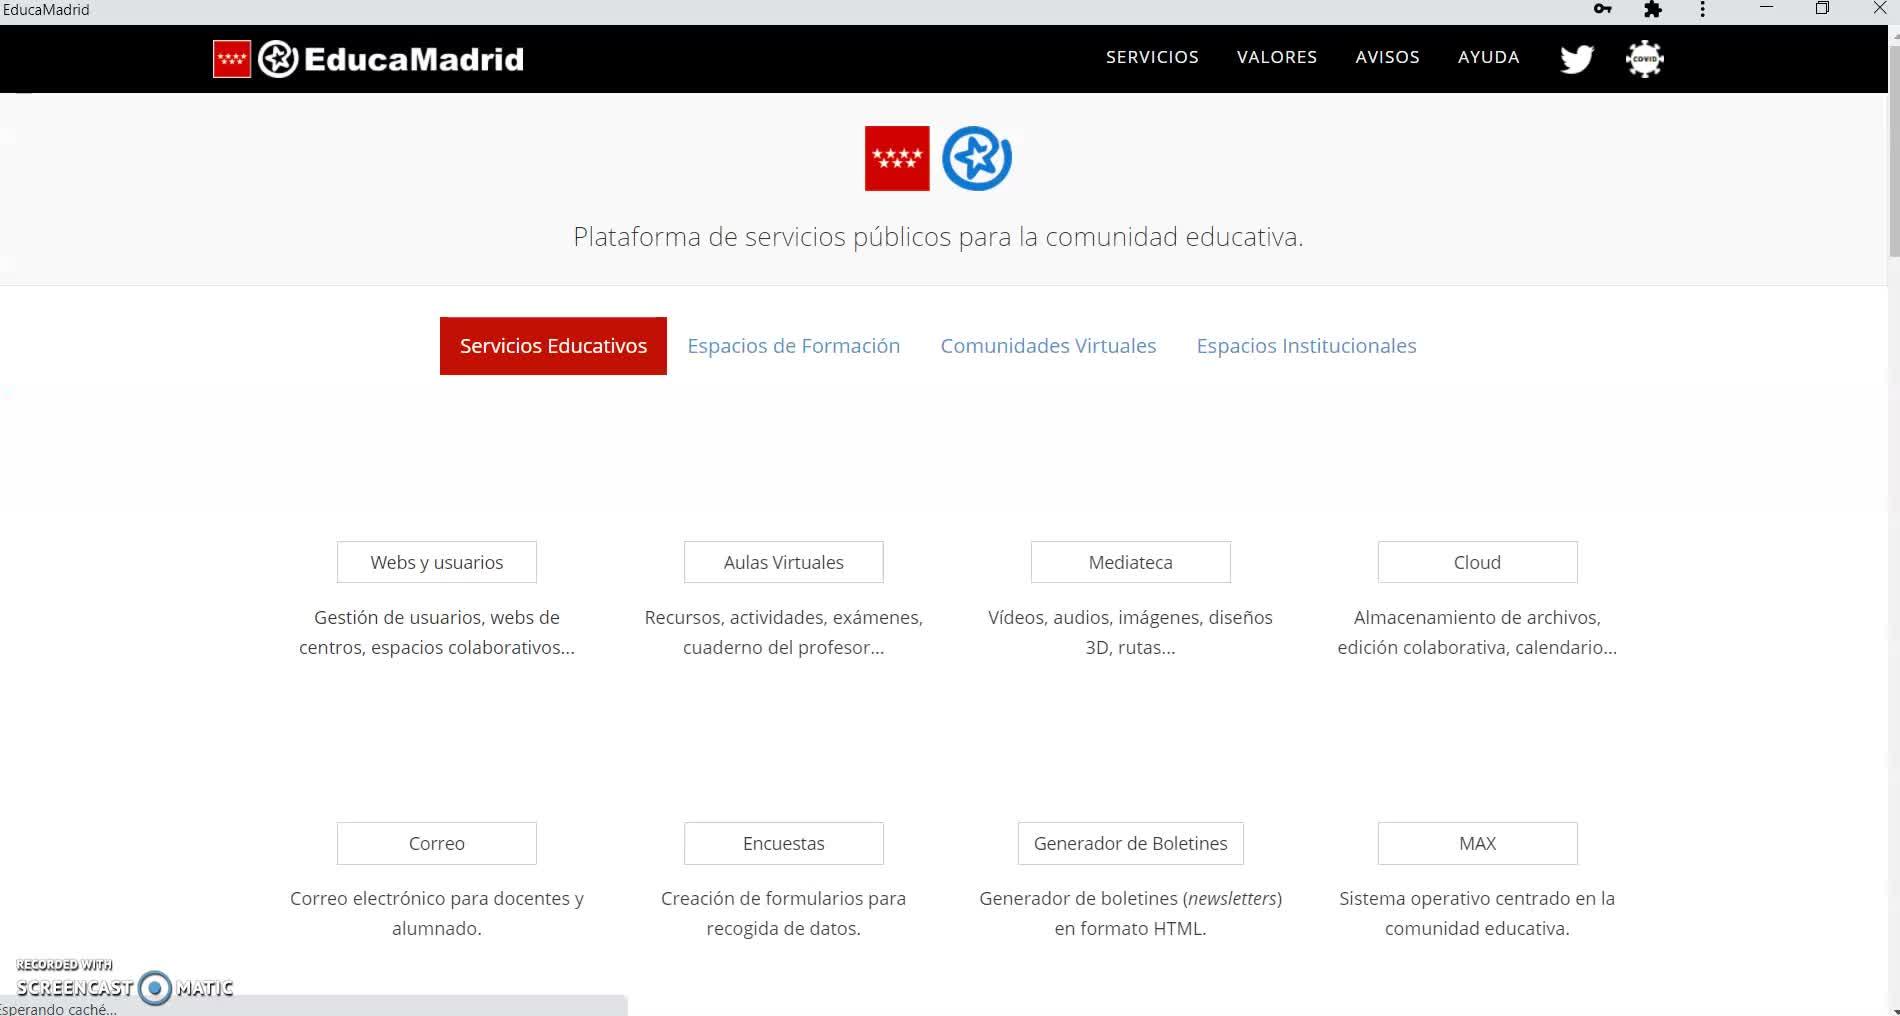Click the blue circular star emblem
The width and height of the screenshot is (1900, 1016).
tap(977, 158)
